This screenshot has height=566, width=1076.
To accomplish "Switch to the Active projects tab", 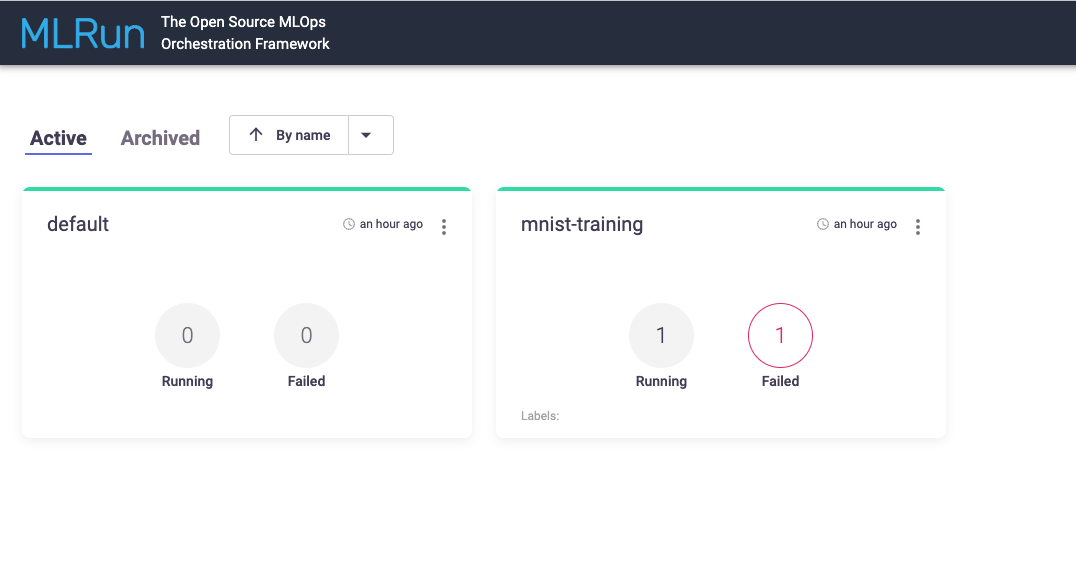I will 58,138.
